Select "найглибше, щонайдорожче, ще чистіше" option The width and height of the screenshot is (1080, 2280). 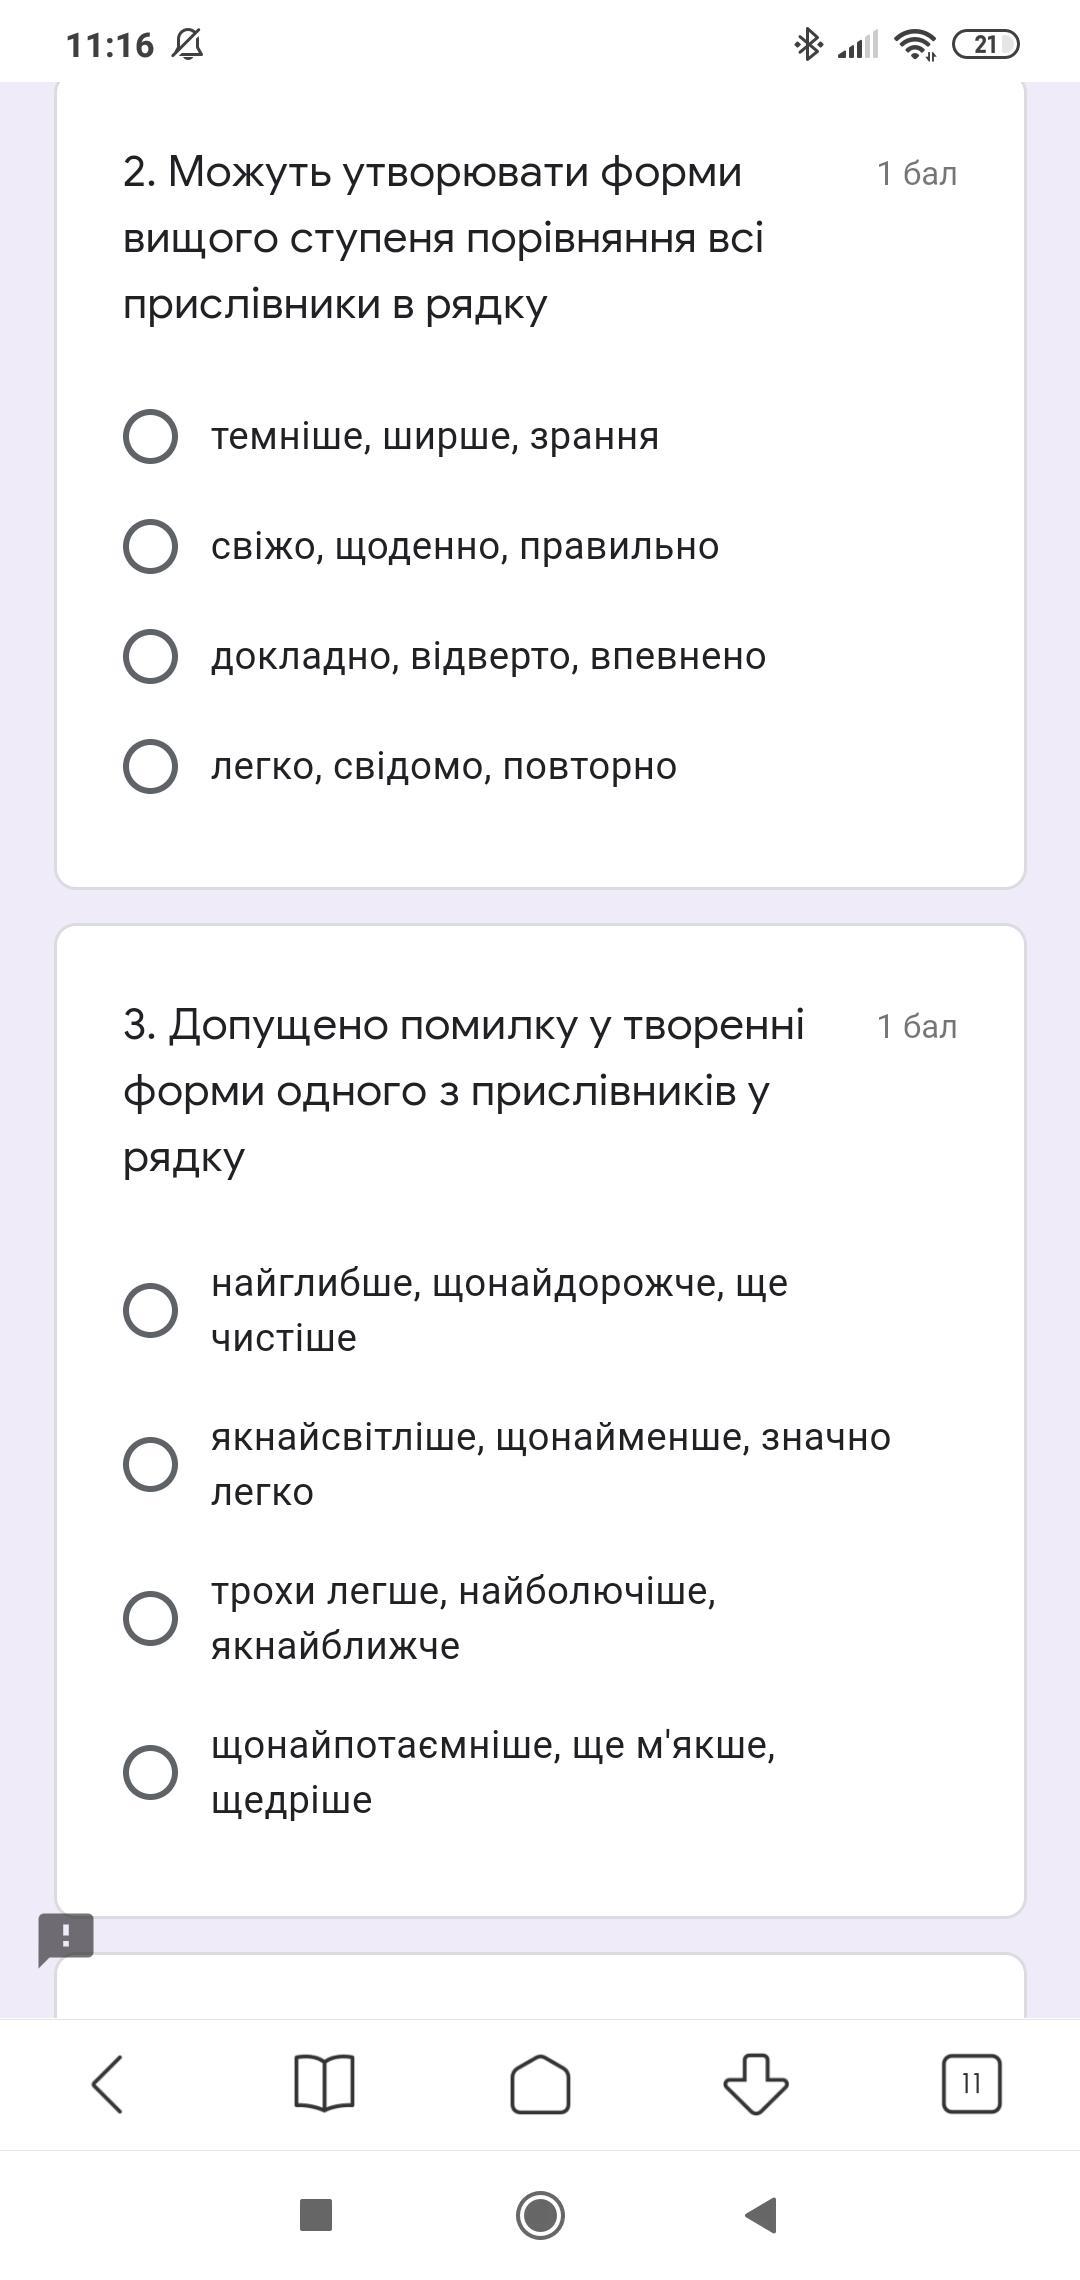150,1310
